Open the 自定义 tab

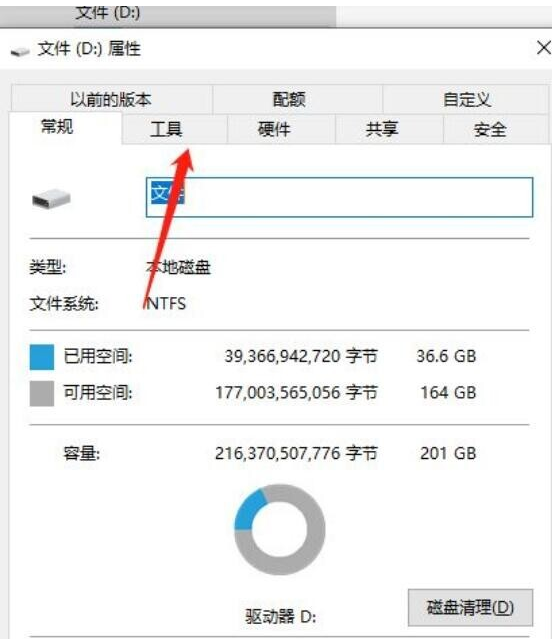466,99
